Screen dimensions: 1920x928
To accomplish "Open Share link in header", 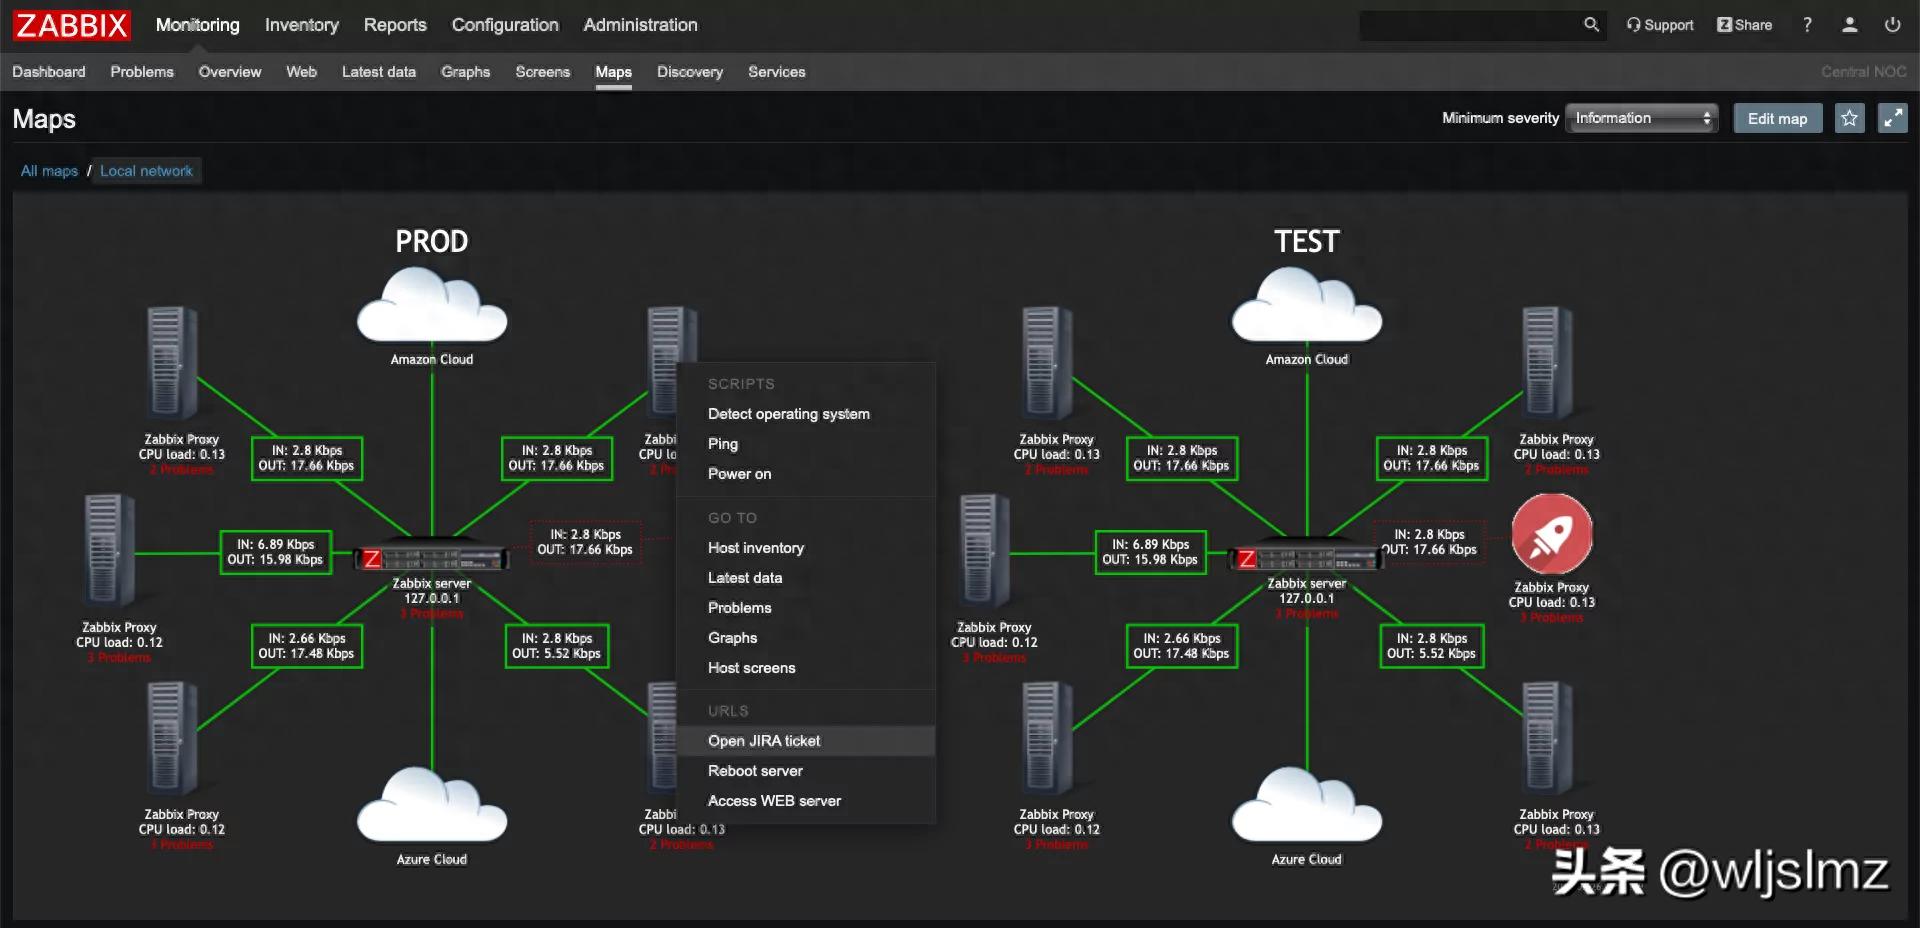I will [x=1745, y=25].
